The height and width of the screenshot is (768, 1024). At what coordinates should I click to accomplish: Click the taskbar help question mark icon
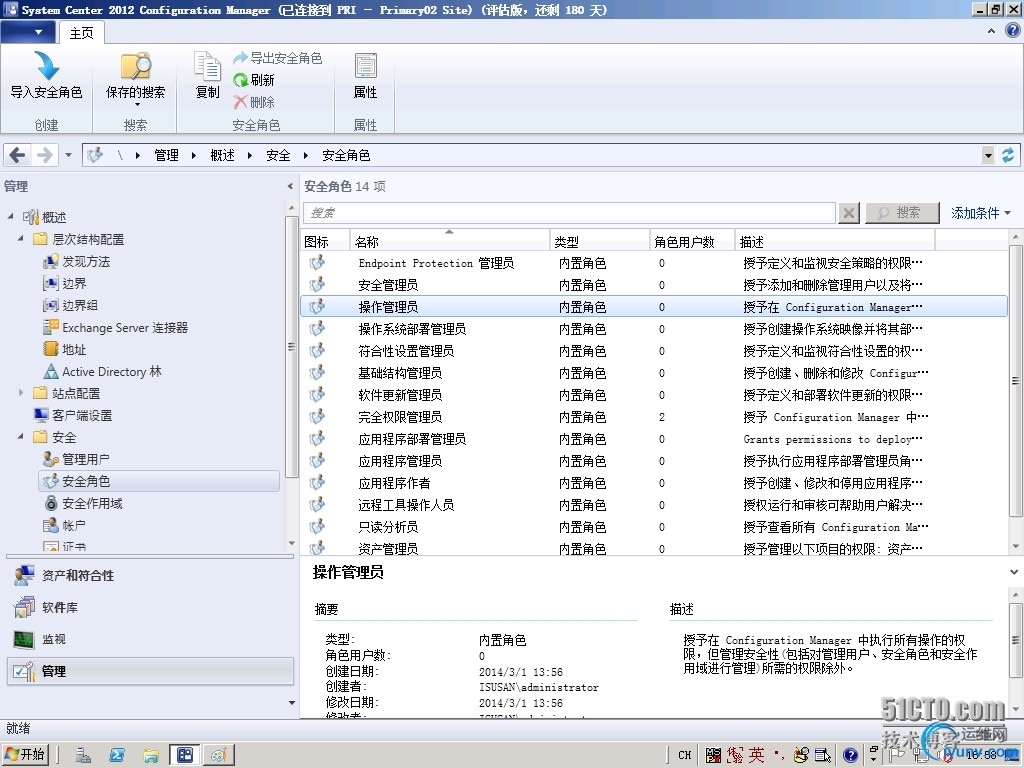tap(850, 756)
